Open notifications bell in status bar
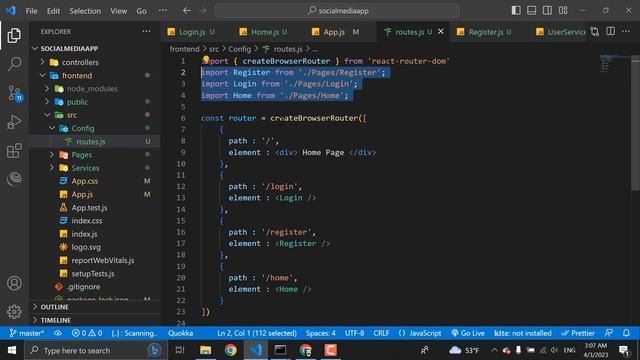Screen dimensions: 640x360 click(627, 333)
